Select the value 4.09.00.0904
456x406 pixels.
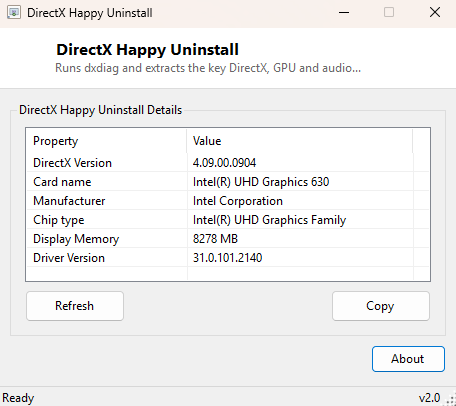tap(224, 163)
